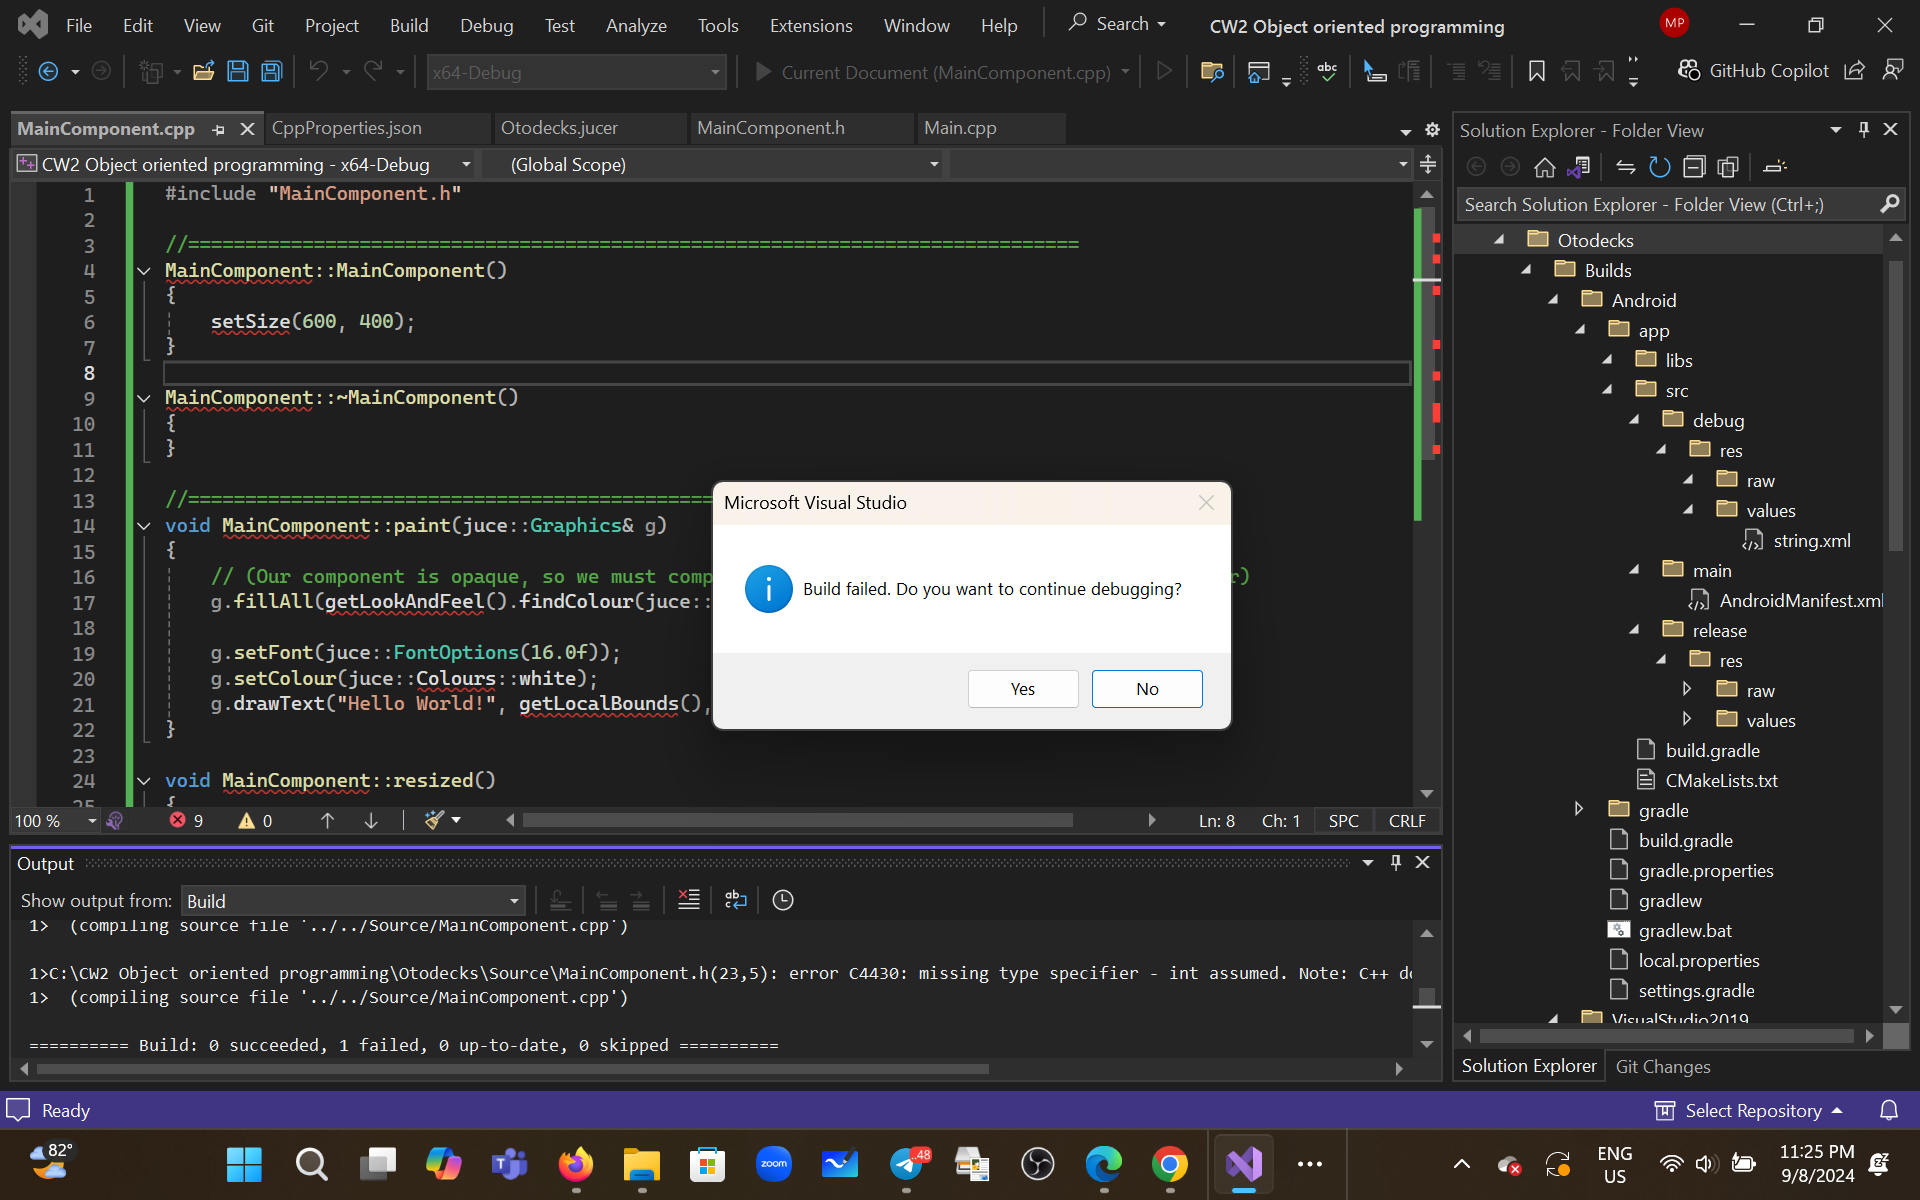This screenshot has width=1920, height=1200.
Task: Toggle the pin on Solution Explorer
Action: tap(1864, 129)
